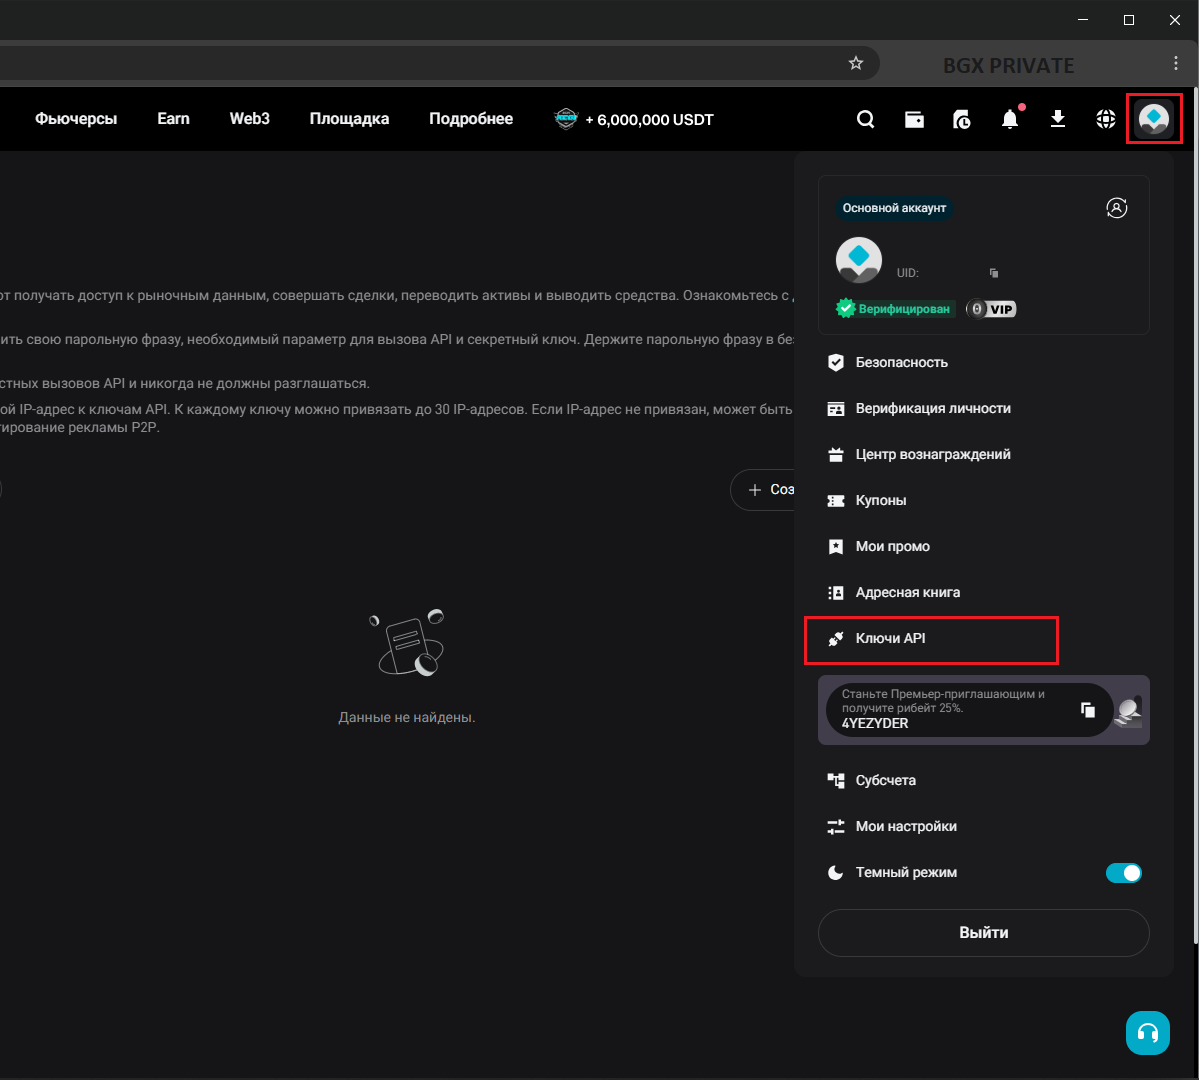Image resolution: width=1199 pixels, height=1080 pixels.
Task: Click the create API key button
Action: (763, 490)
